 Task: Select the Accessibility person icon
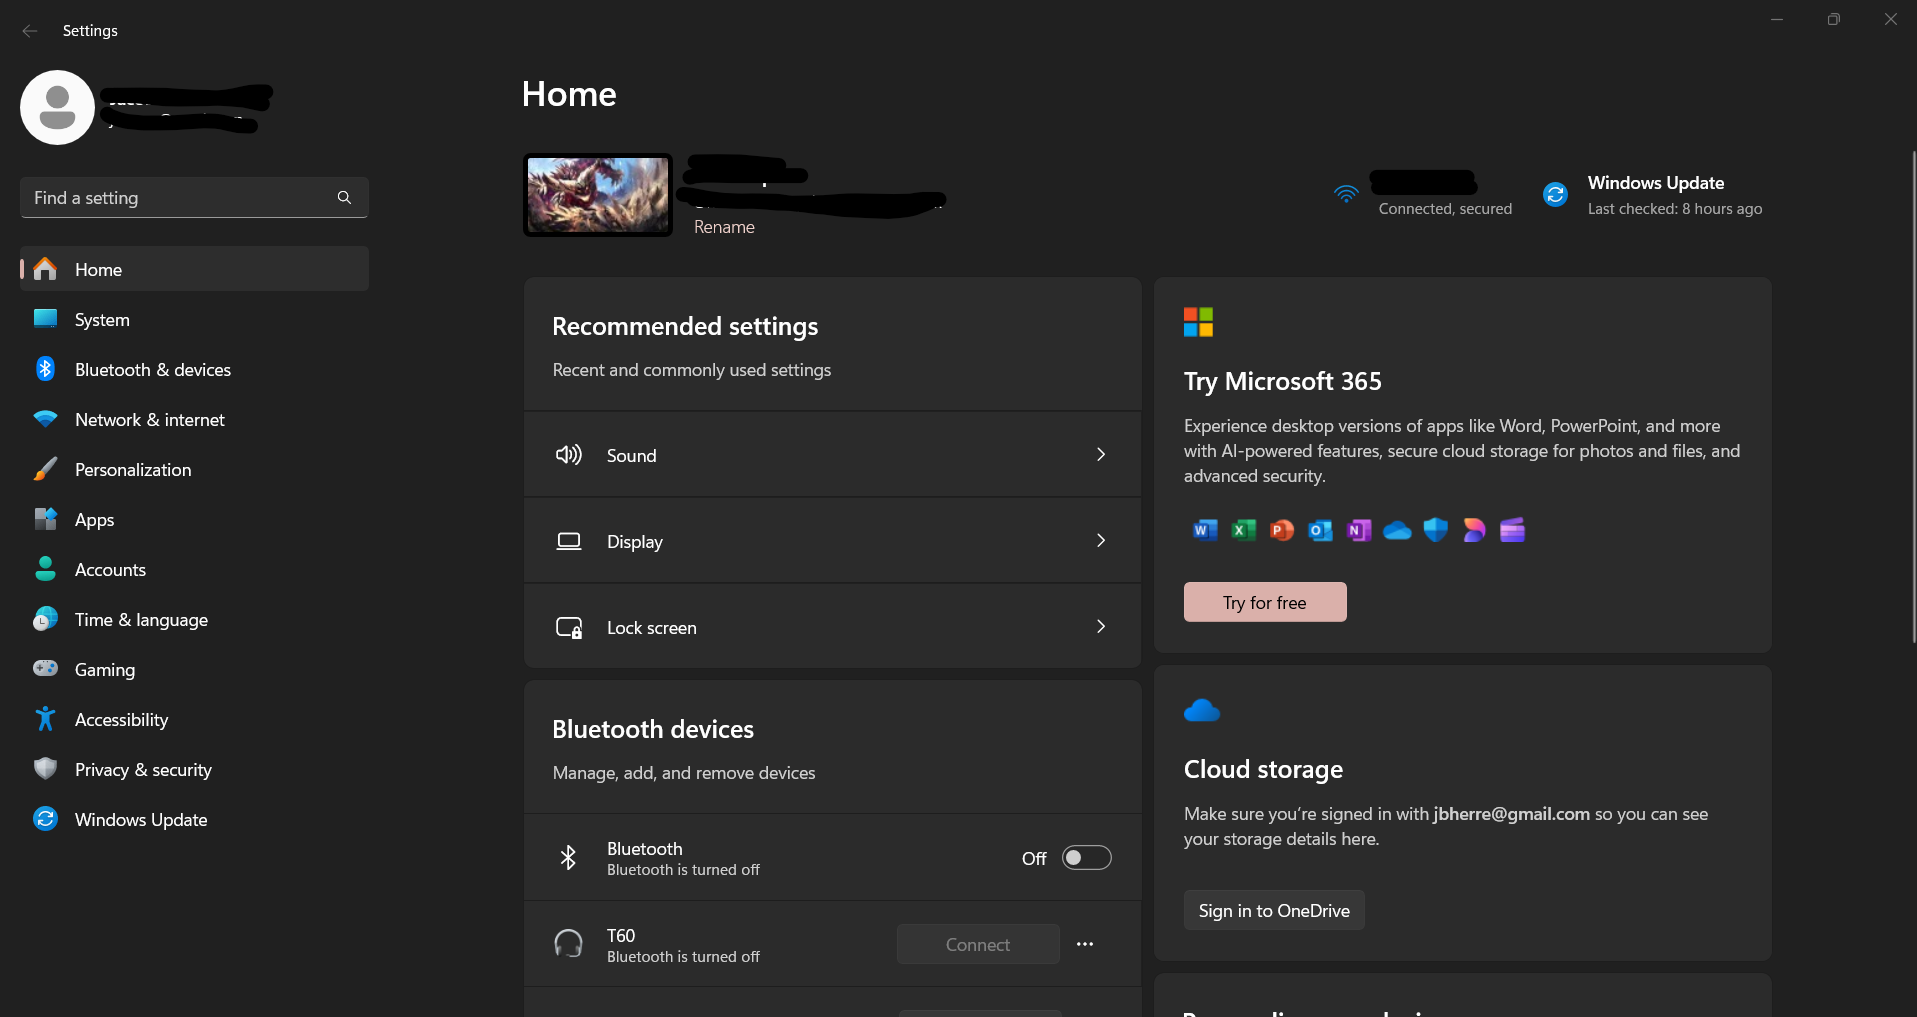pos(45,719)
